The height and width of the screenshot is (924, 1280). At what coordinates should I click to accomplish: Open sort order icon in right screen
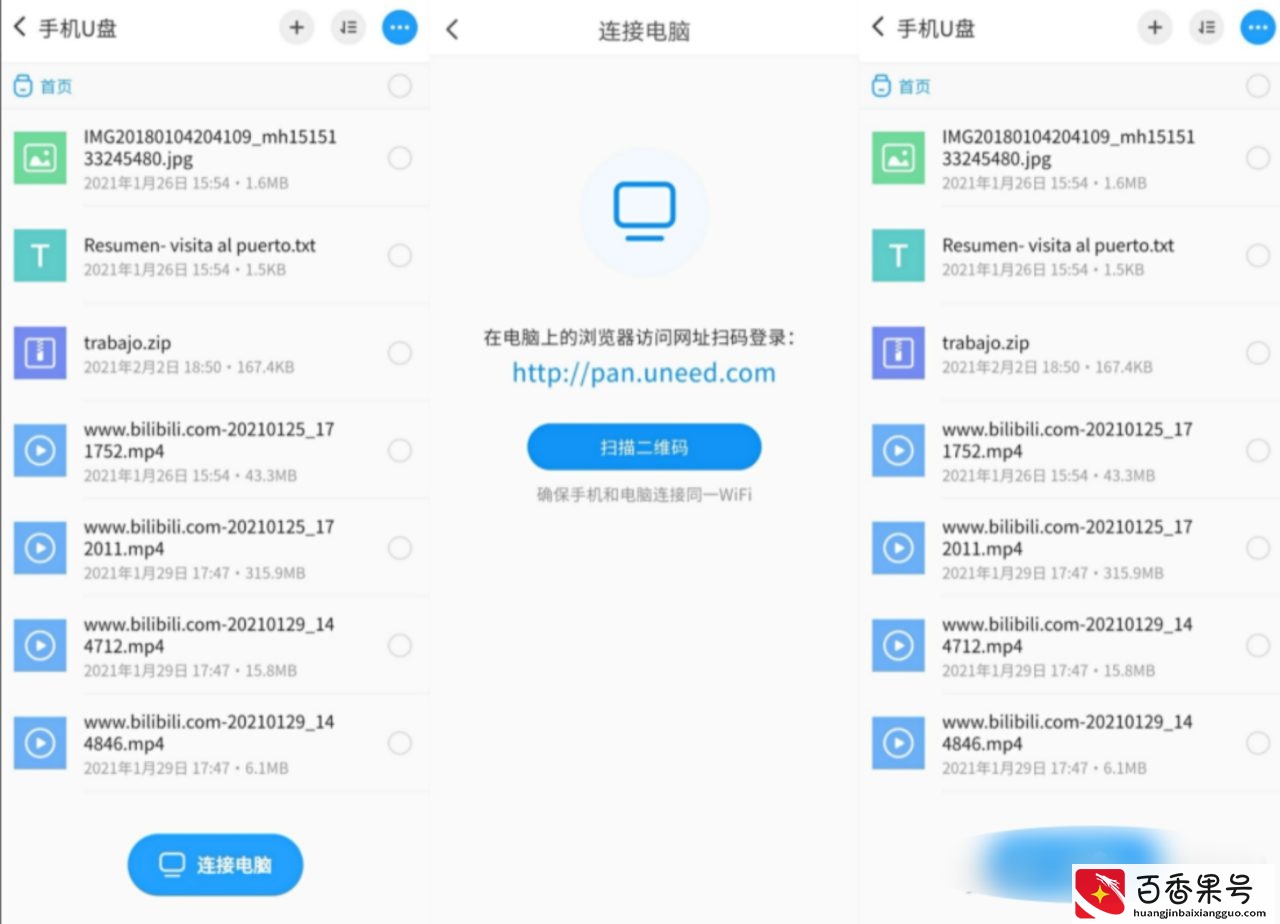tap(1207, 28)
